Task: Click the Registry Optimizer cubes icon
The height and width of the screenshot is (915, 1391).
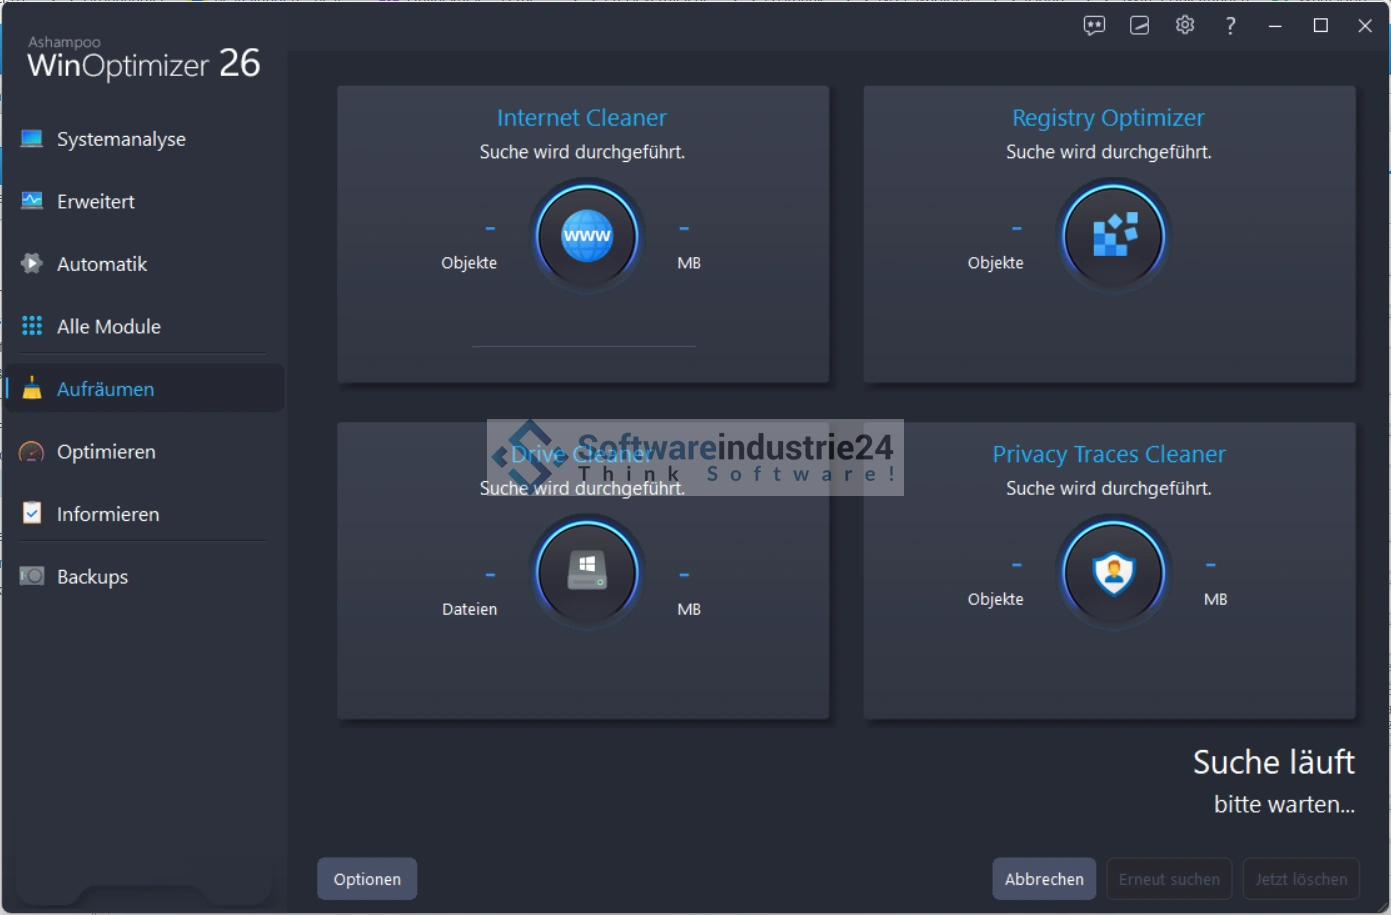Action: 1113,236
